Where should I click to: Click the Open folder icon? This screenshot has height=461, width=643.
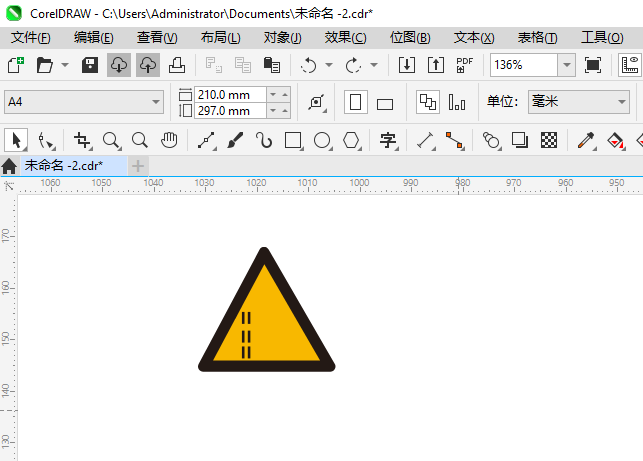(x=45, y=65)
